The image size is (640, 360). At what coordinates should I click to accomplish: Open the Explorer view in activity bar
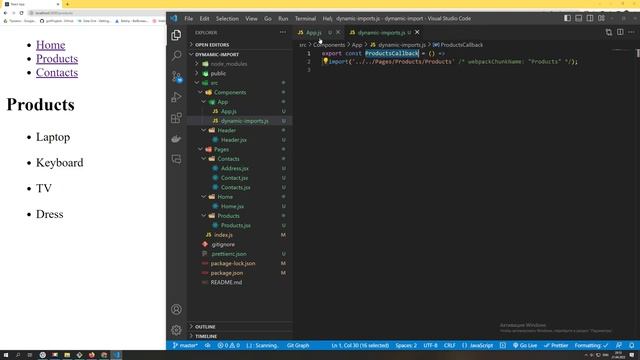(176, 35)
